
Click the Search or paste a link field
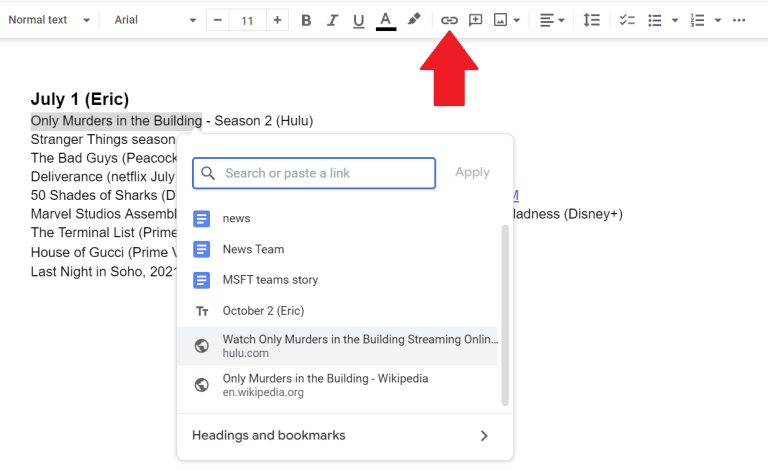point(314,173)
